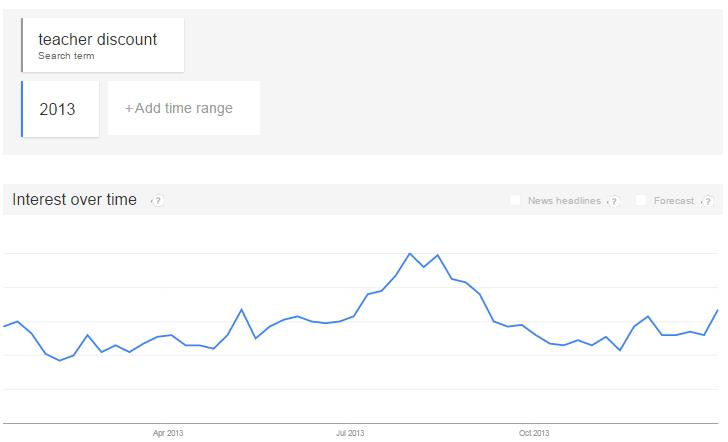728x442 pixels.
Task: Click the News headlines label
Action: 564,201
